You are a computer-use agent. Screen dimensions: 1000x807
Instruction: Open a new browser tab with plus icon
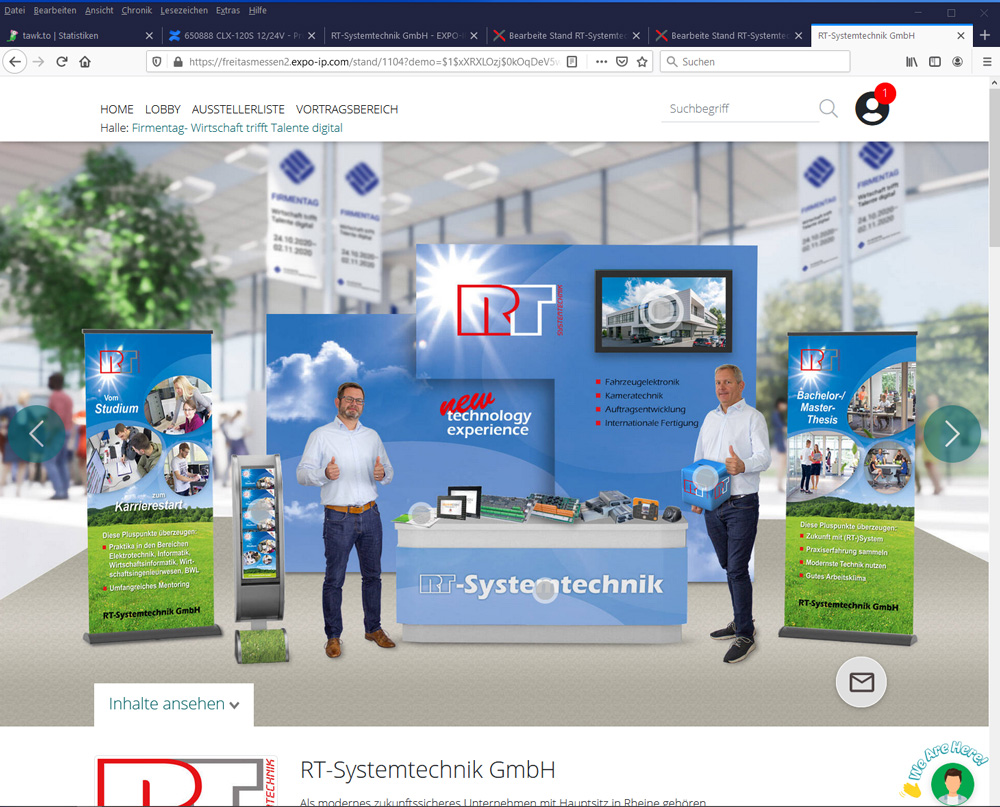pos(985,35)
